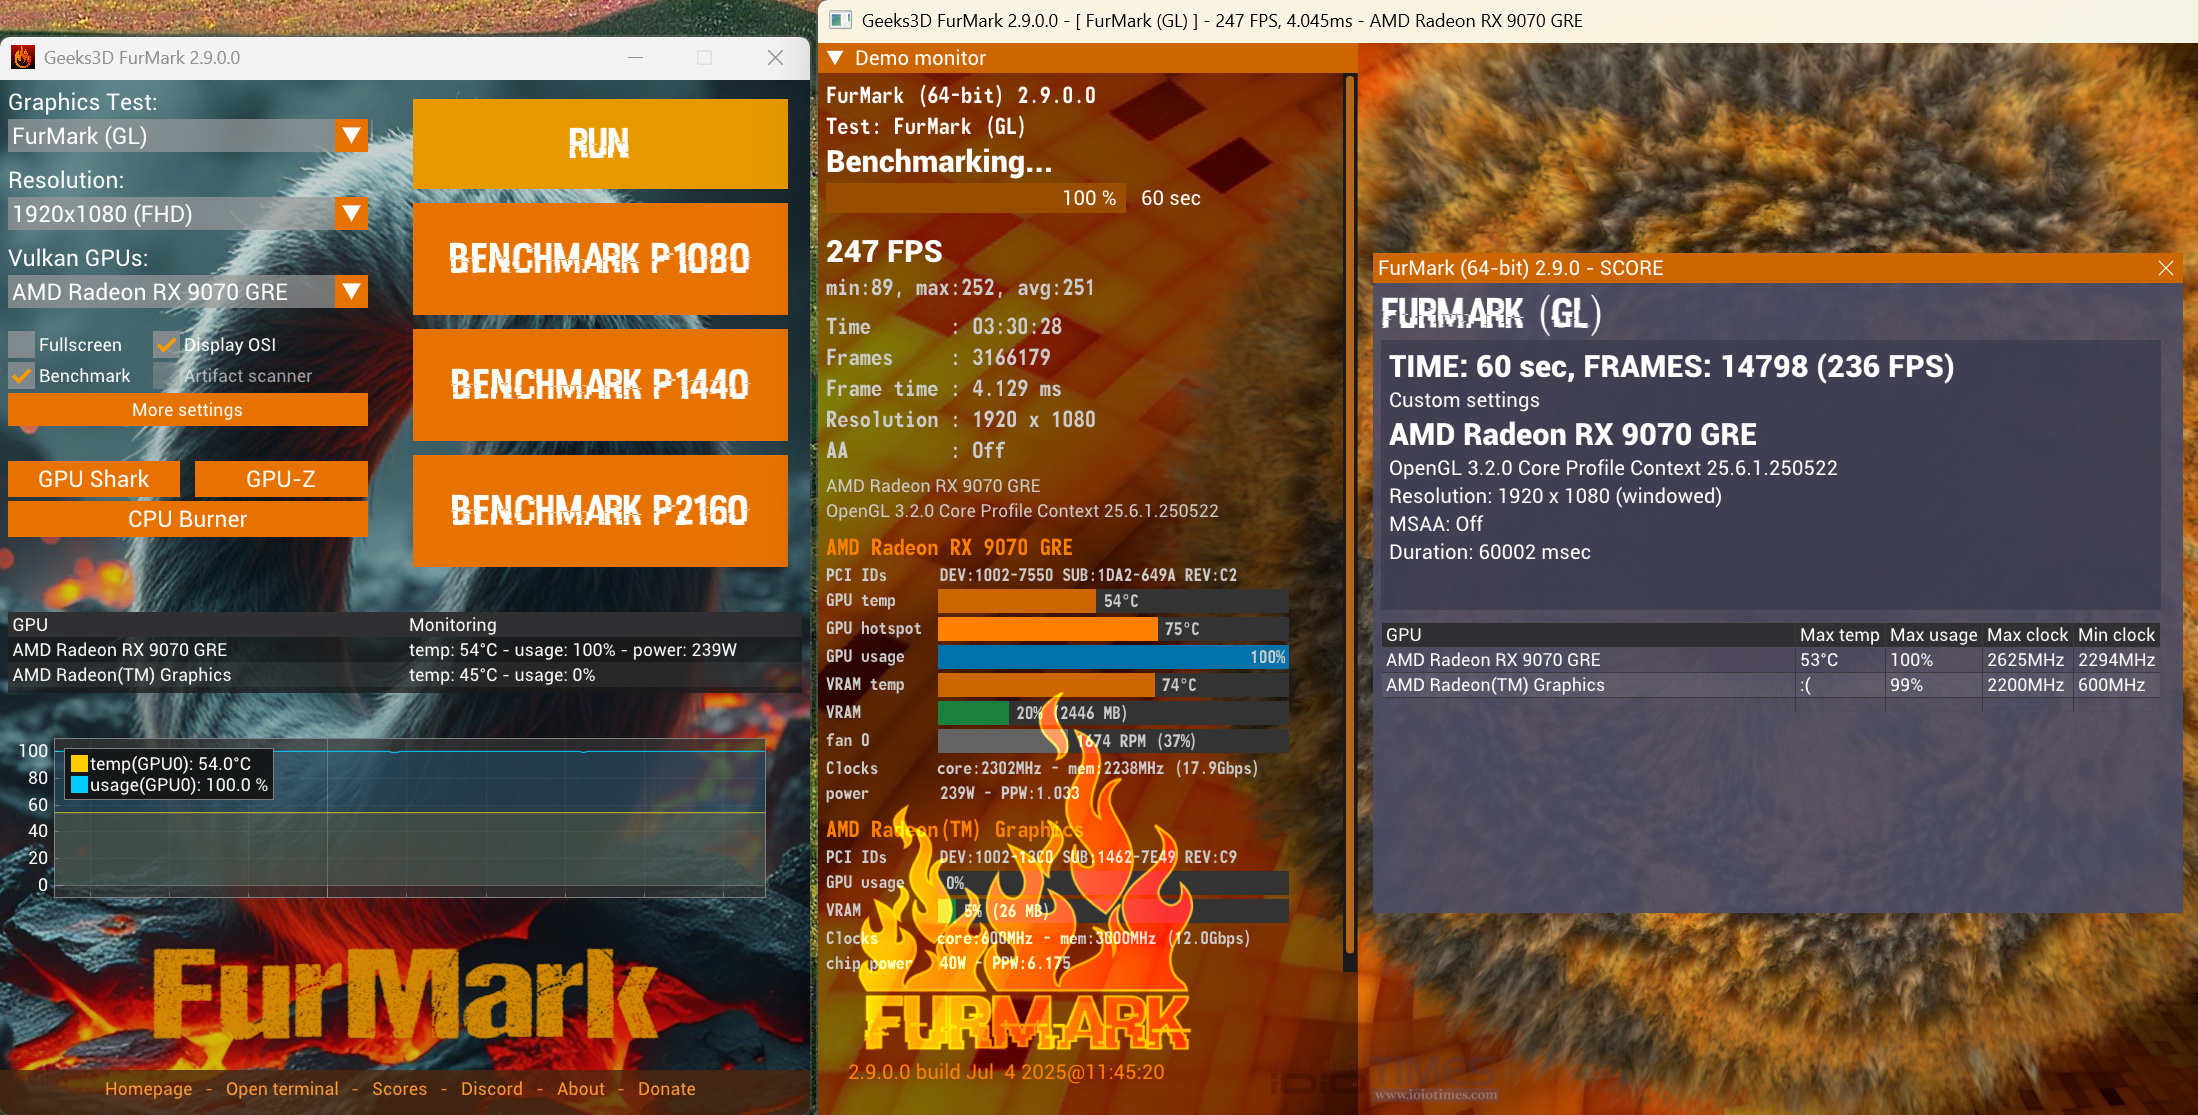Click 'DEV:1002-7550 SUB:1DA2-649A REV:C2' text
The width and height of the screenshot is (2198, 1115).
pos(1088,575)
